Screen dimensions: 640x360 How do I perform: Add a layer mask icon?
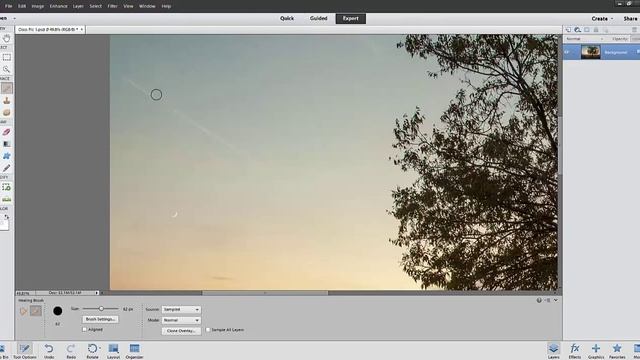(587, 30)
